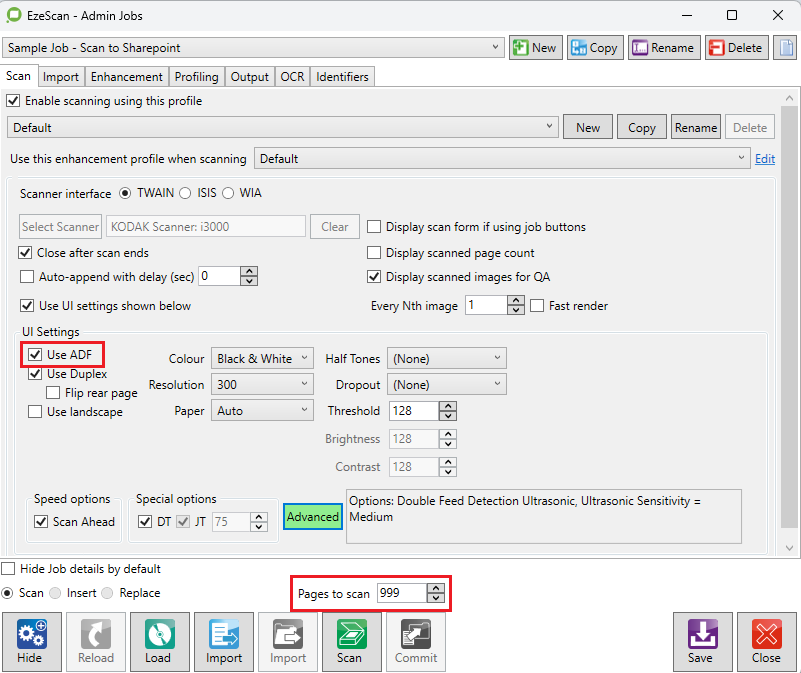801x673 pixels.
Task: Create a new job with New button
Action: coord(534,48)
